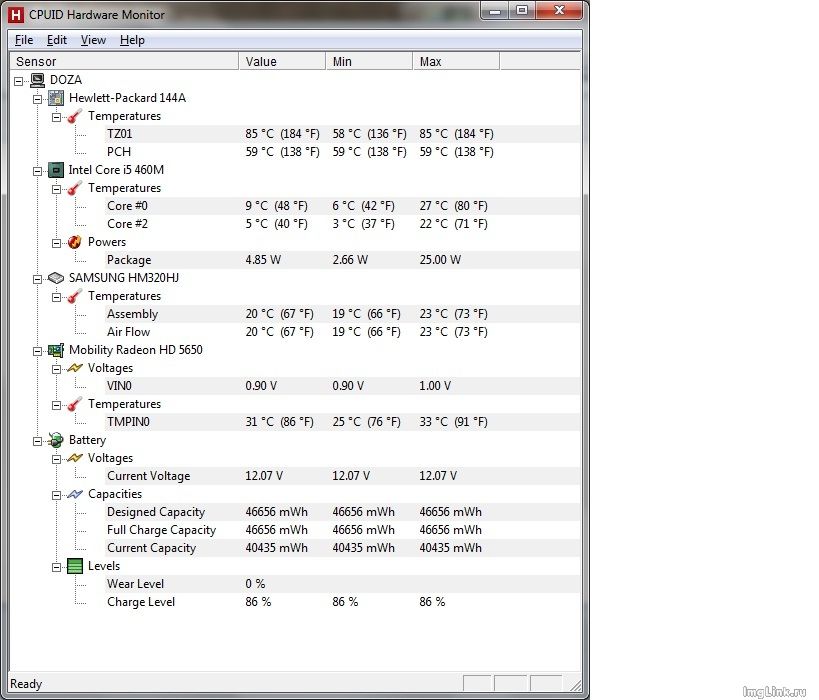This screenshot has width=819, height=700.
Task: Click the Capacities graph icon
Action: pos(75,494)
